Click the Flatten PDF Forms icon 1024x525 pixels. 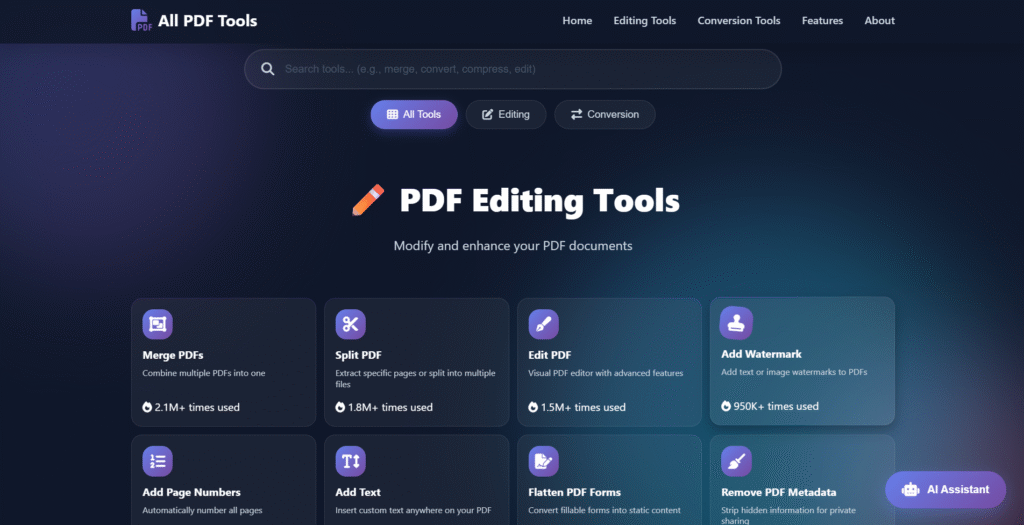543,461
